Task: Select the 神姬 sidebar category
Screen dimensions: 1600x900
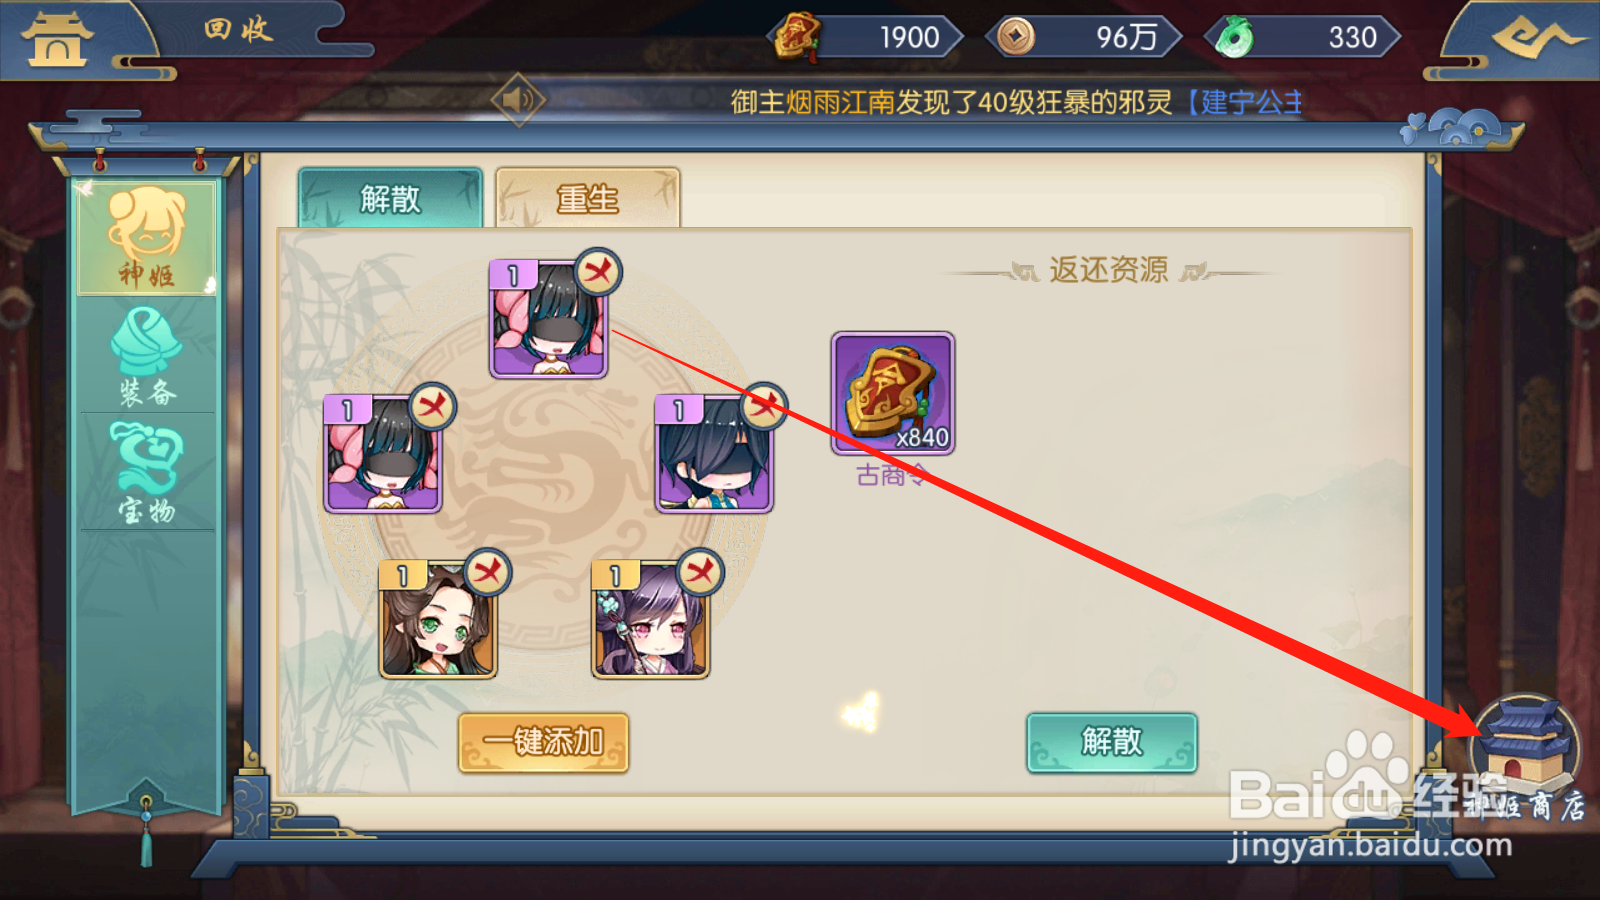Action: [147, 237]
